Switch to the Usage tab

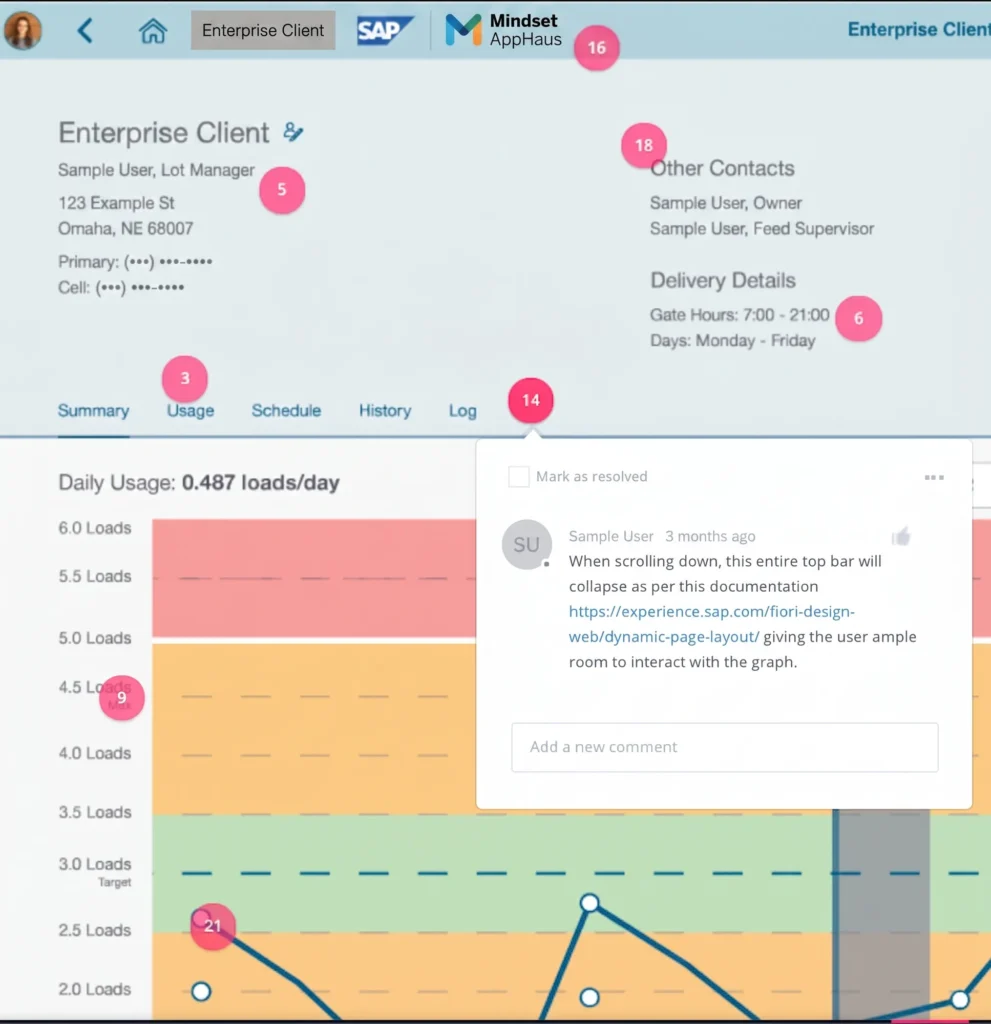click(190, 411)
